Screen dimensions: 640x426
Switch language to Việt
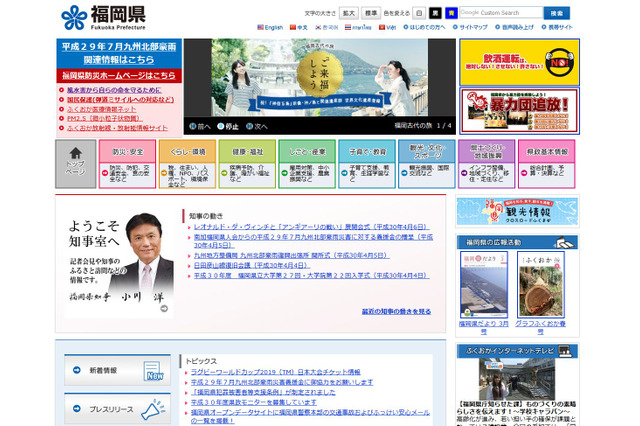tap(387, 27)
